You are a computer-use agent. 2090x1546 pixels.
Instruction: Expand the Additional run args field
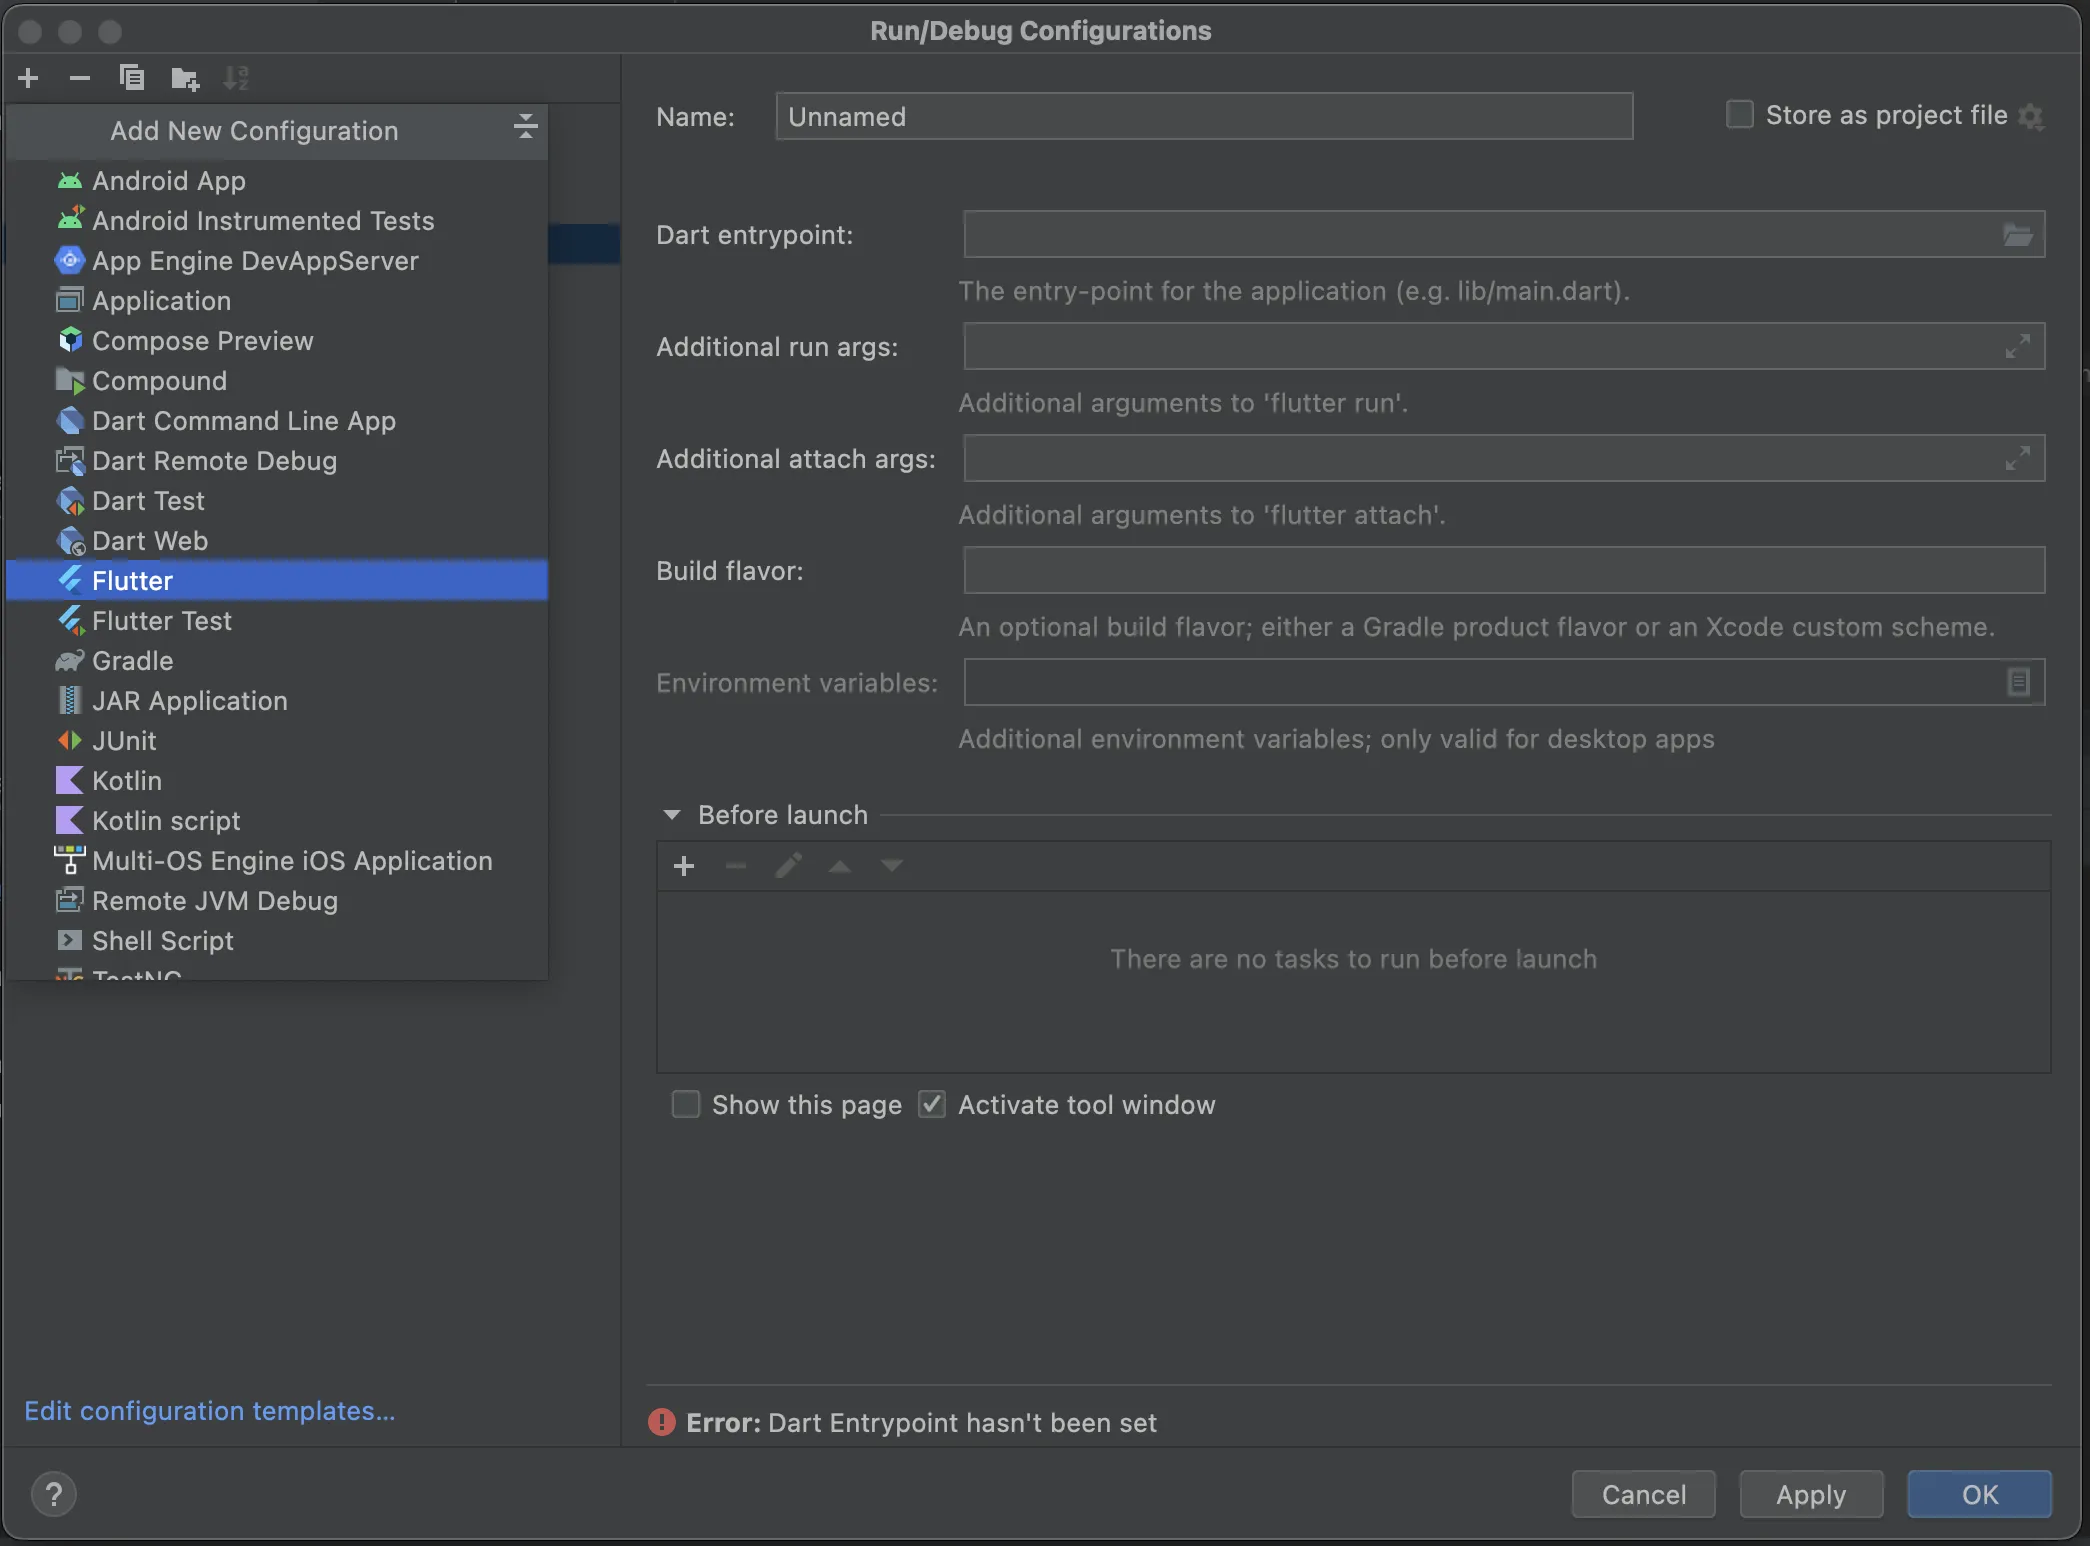coord(2017,347)
